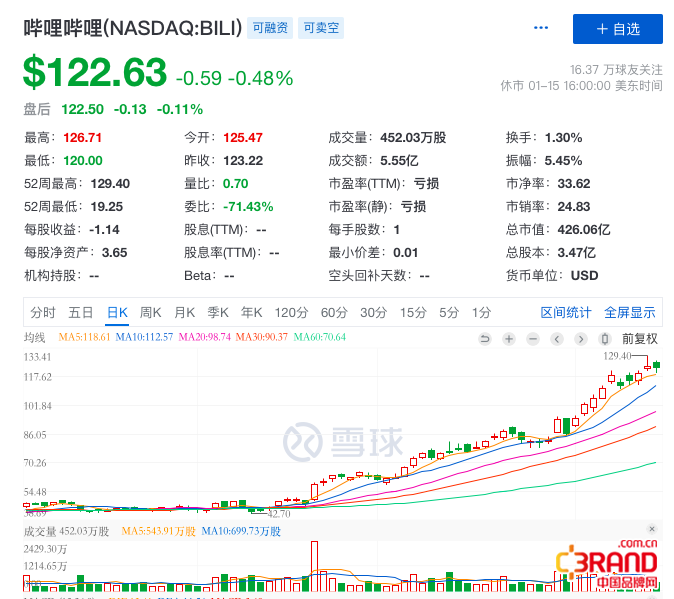Close the ad at chart's bottom right

(x=651, y=529)
